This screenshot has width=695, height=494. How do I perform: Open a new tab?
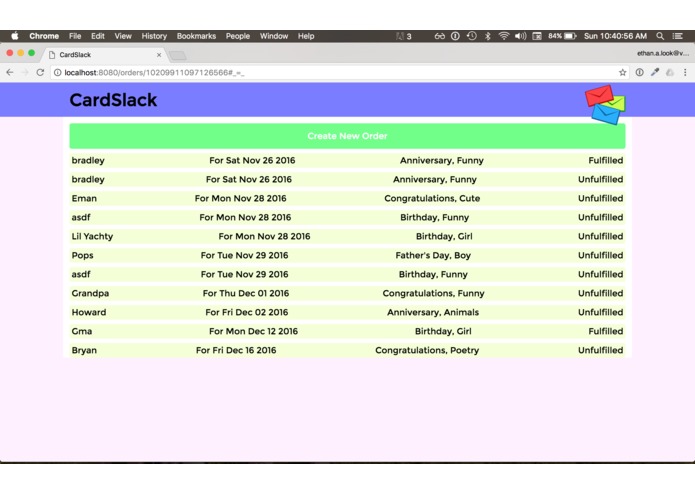pos(178,55)
